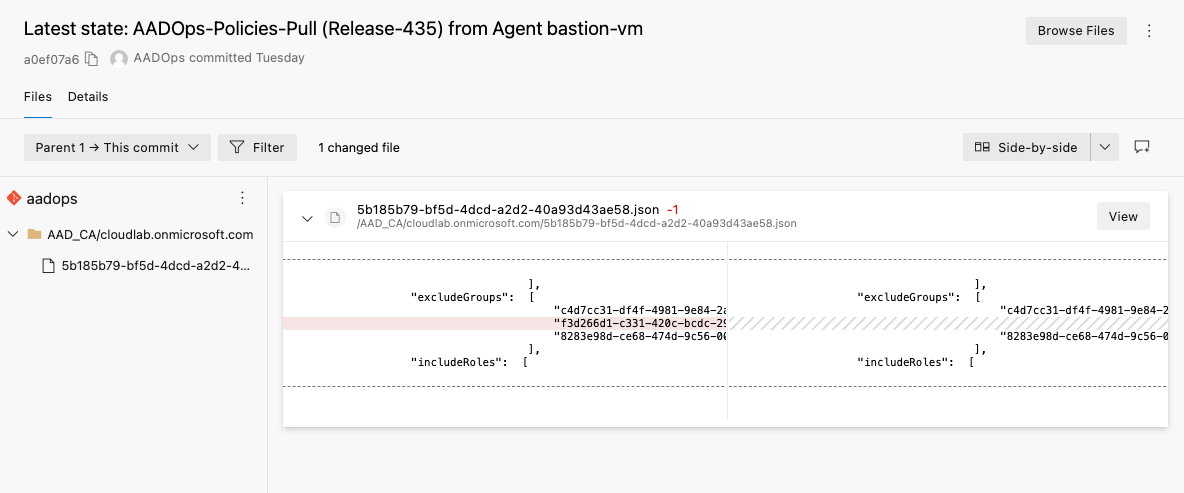Click the Filter button
The image size is (1184, 493).
(x=257, y=147)
